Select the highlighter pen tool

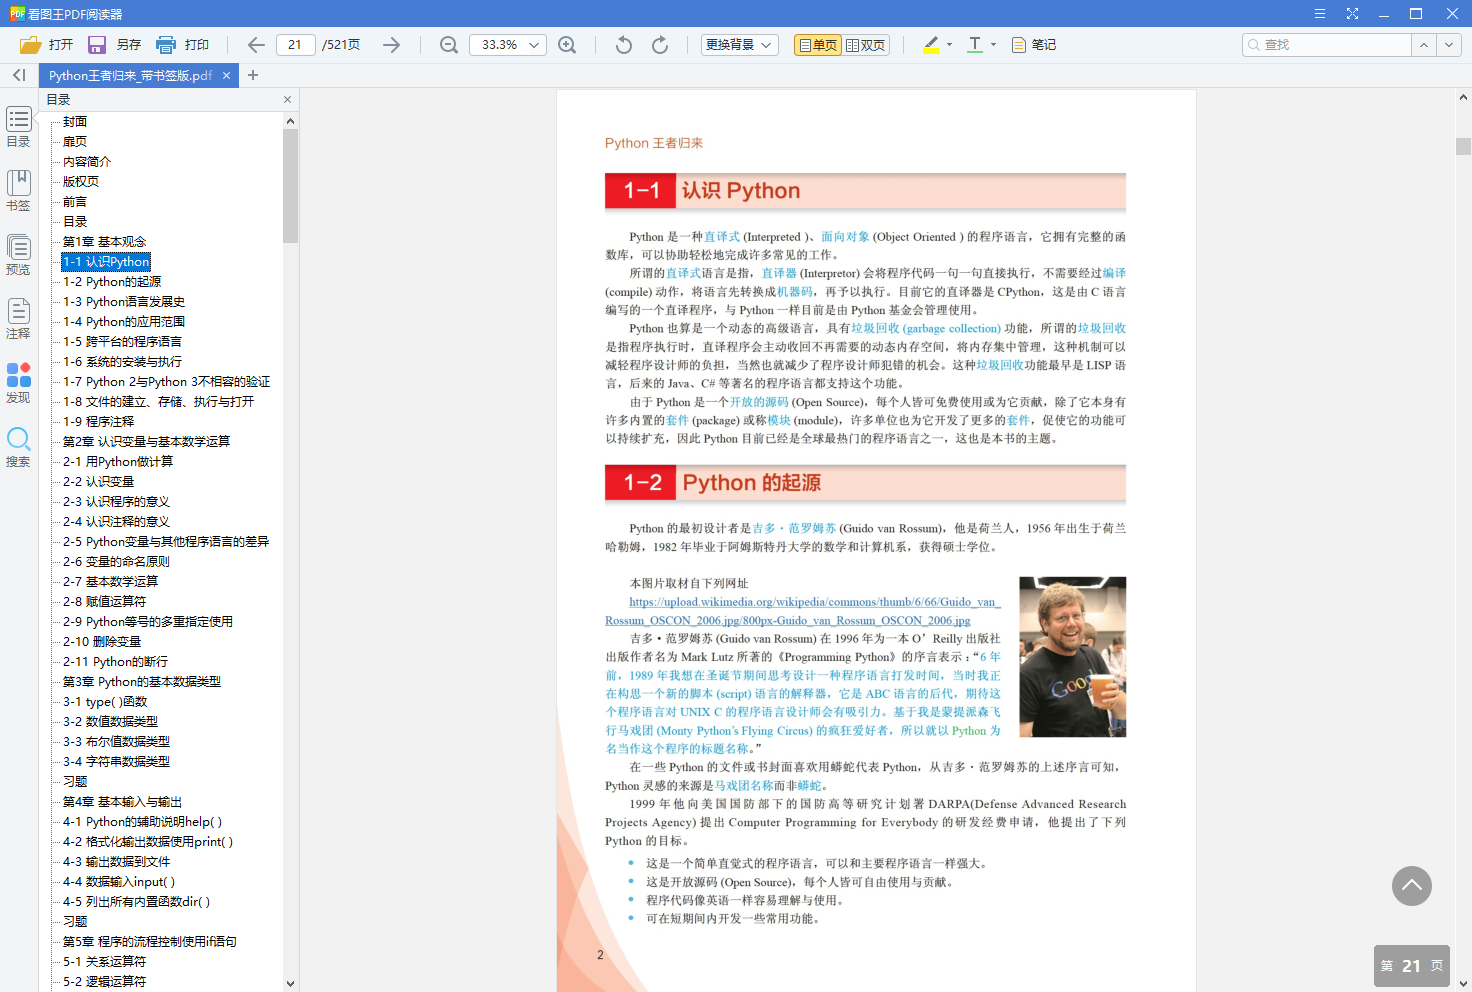pos(931,45)
